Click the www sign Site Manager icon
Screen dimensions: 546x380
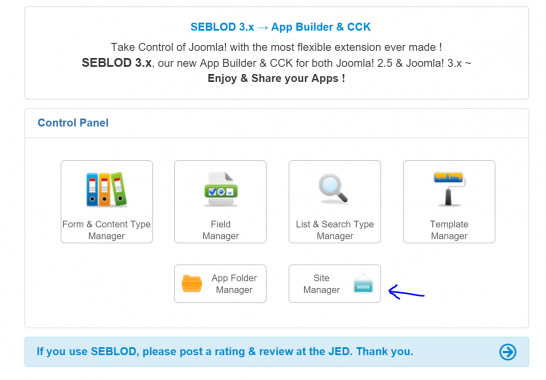[363, 284]
